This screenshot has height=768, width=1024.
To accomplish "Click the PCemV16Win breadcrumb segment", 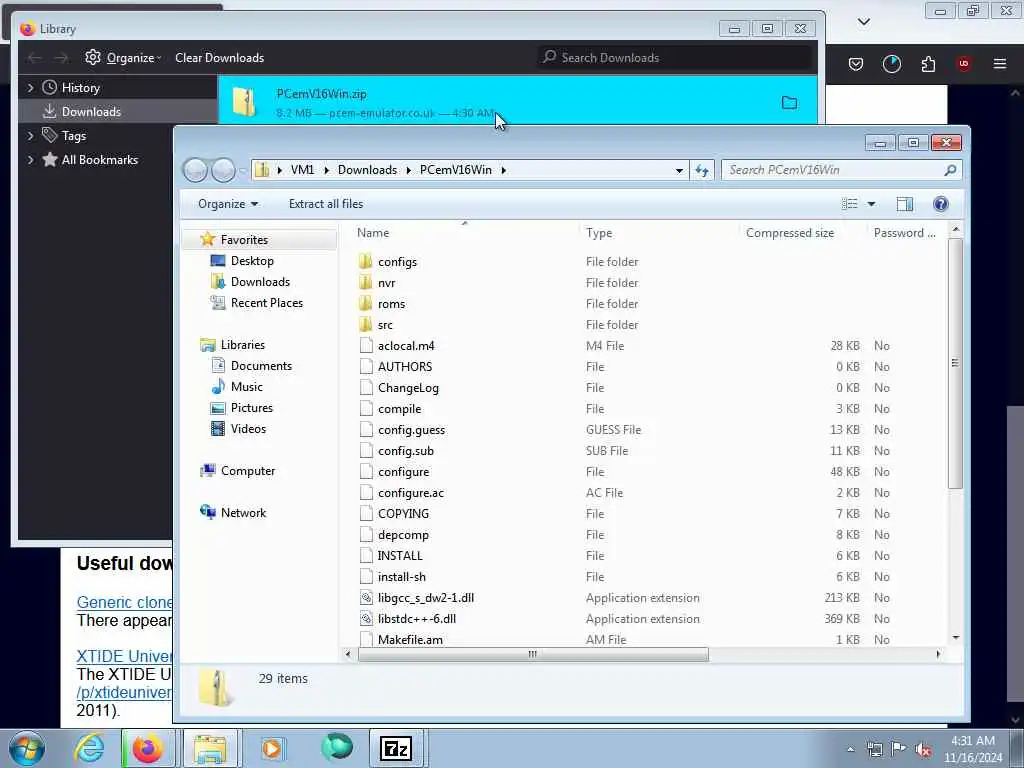I will pos(456,170).
